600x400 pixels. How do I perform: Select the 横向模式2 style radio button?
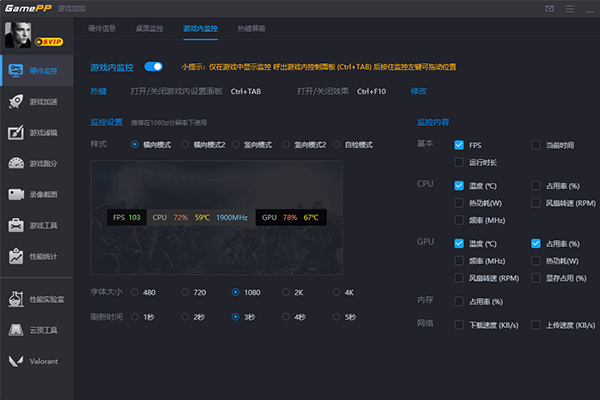coord(185,144)
